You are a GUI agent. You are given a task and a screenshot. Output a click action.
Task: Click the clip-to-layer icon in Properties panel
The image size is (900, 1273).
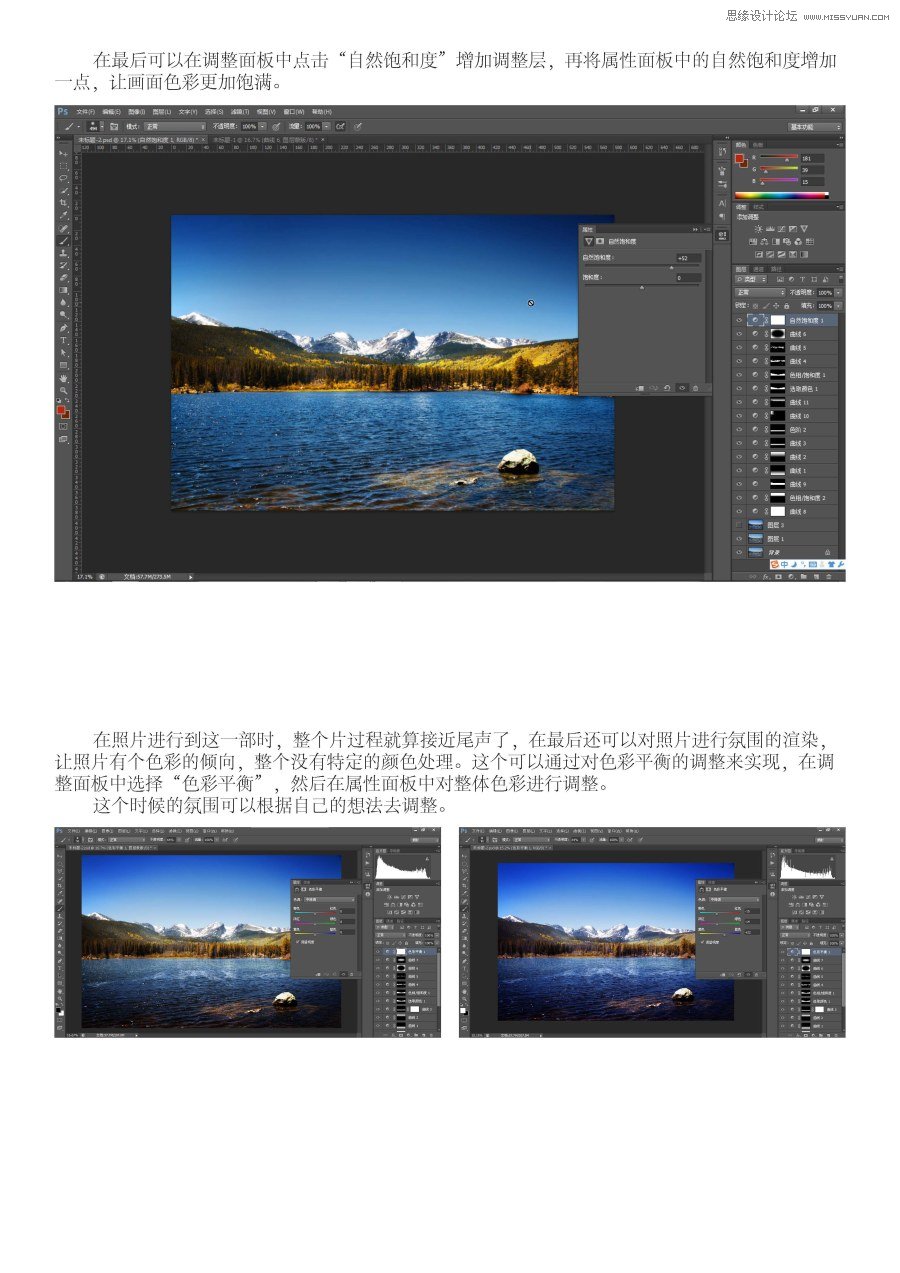pos(640,388)
